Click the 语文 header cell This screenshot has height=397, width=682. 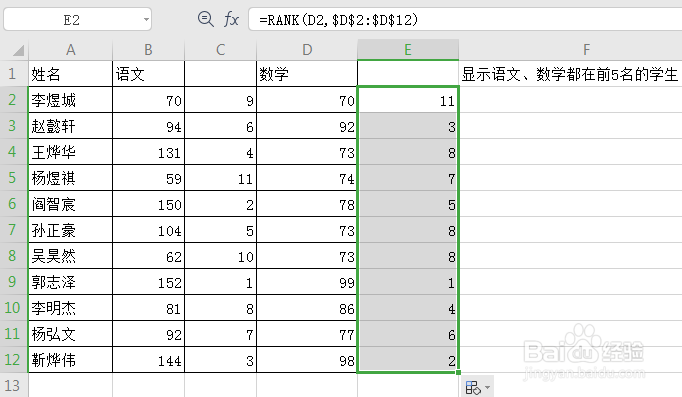coord(148,73)
